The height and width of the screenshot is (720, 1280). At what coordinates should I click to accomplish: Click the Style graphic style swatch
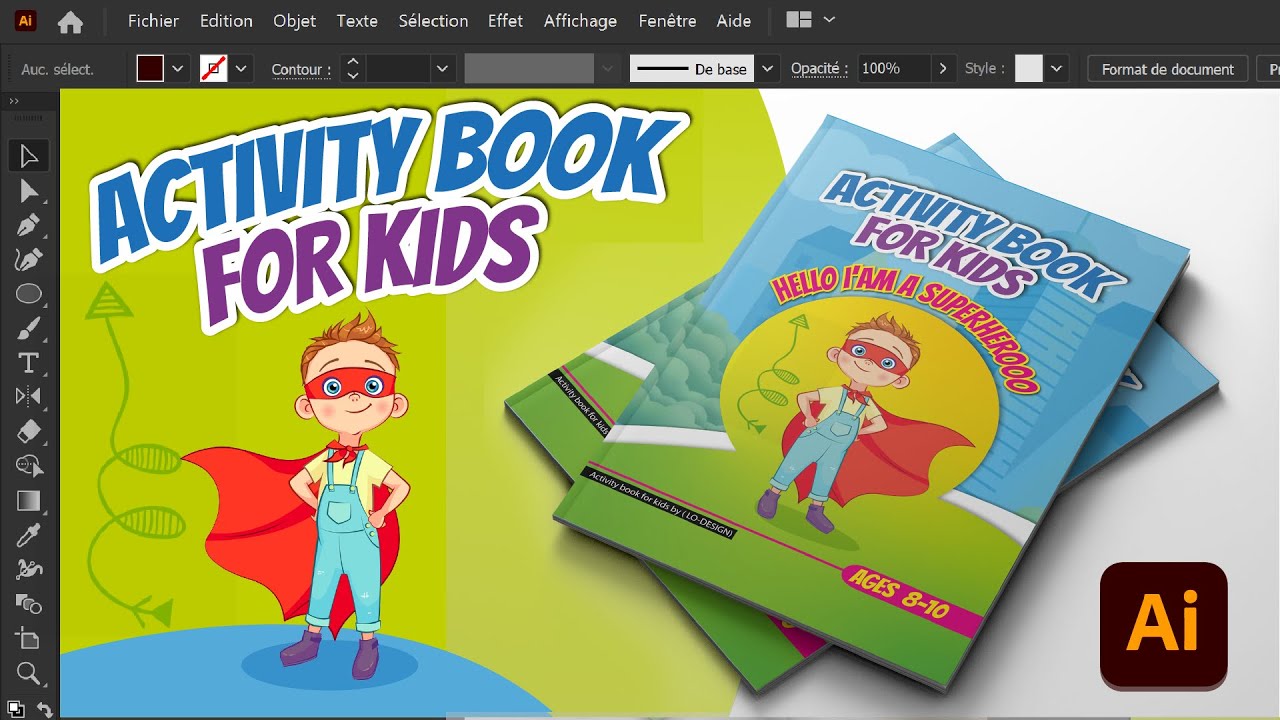1029,69
